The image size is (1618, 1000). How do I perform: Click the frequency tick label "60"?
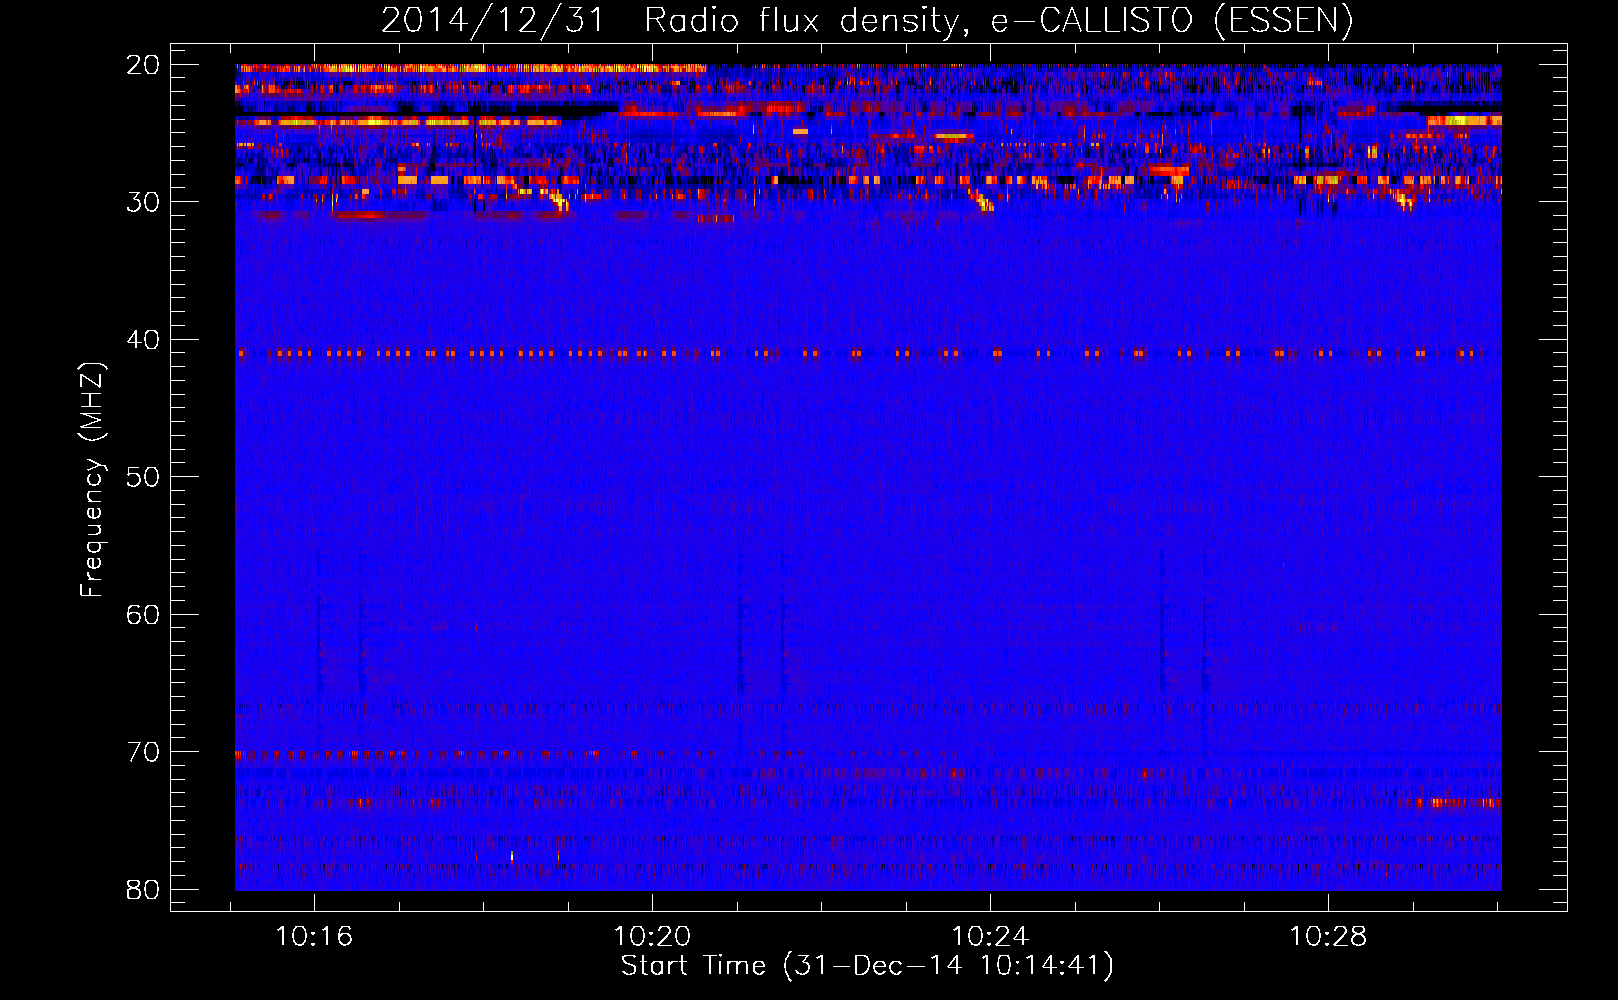coord(143,615)
